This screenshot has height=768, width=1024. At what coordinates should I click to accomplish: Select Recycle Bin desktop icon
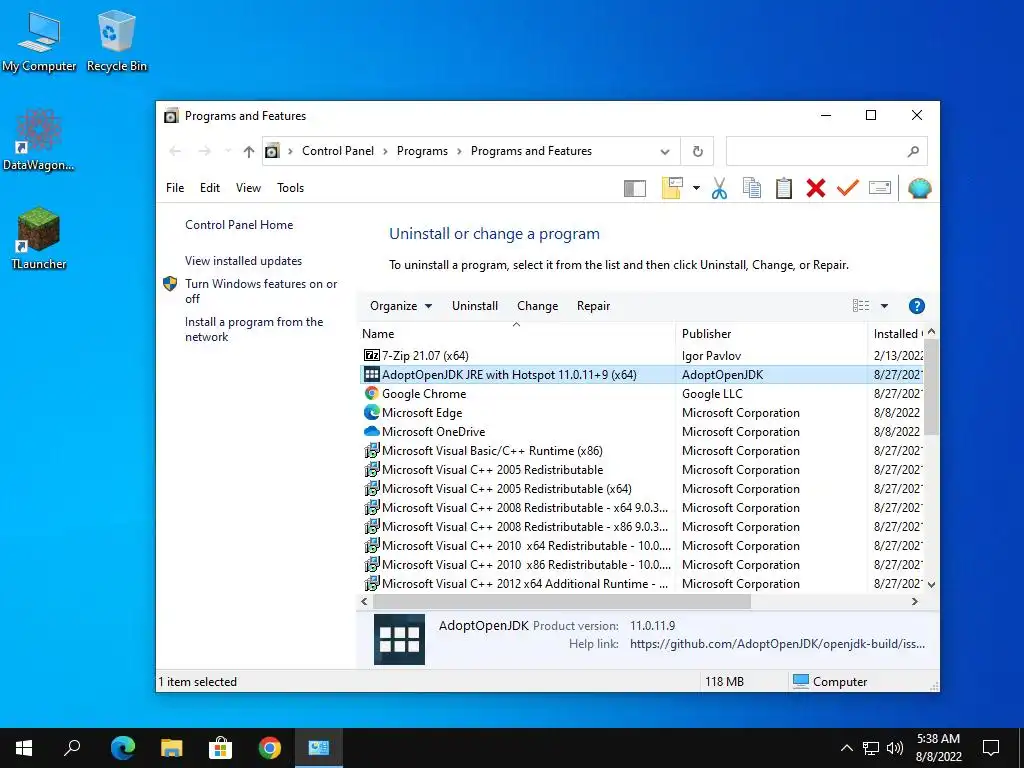click(x=117, y=40)
